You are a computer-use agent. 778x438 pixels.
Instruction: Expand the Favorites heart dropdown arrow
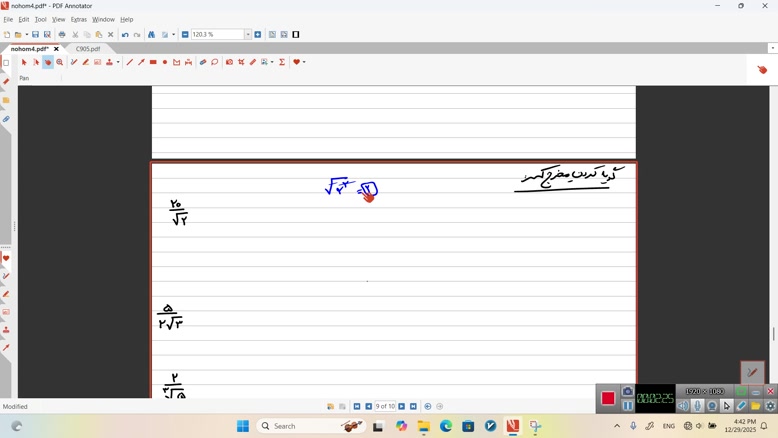click(x=303, y=62)
